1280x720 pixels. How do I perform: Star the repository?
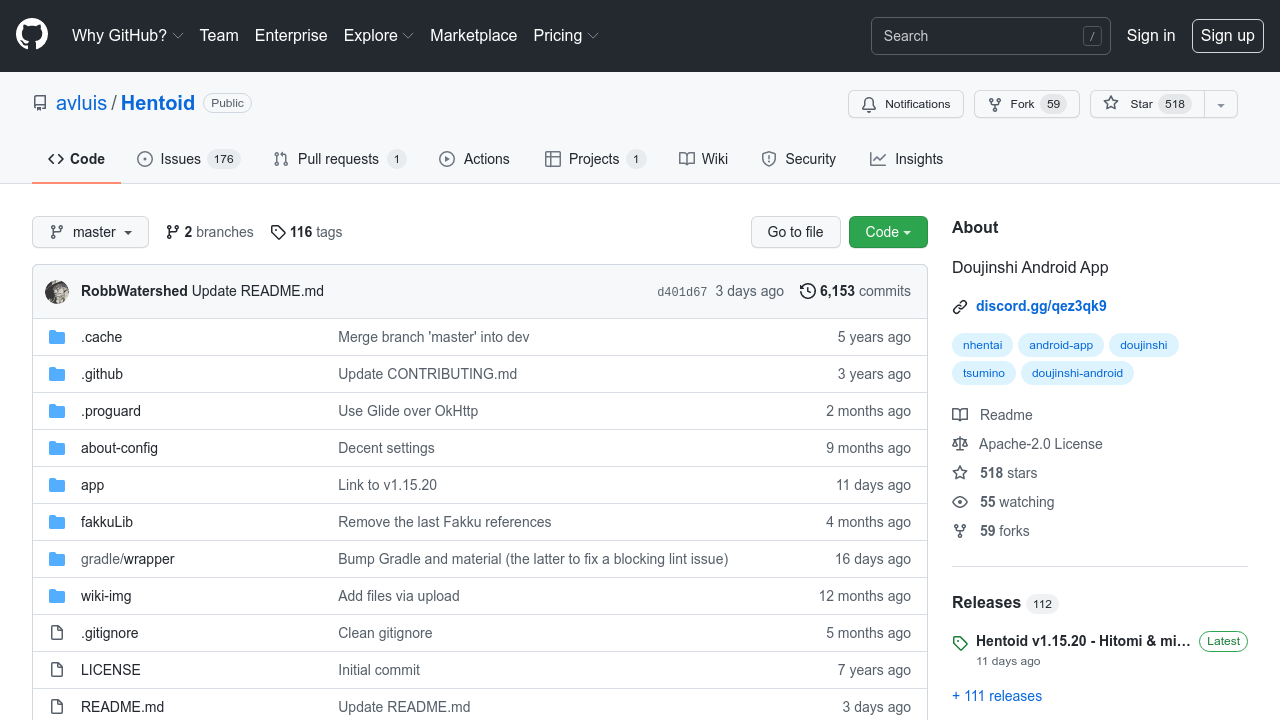[x=1147, y=104]
